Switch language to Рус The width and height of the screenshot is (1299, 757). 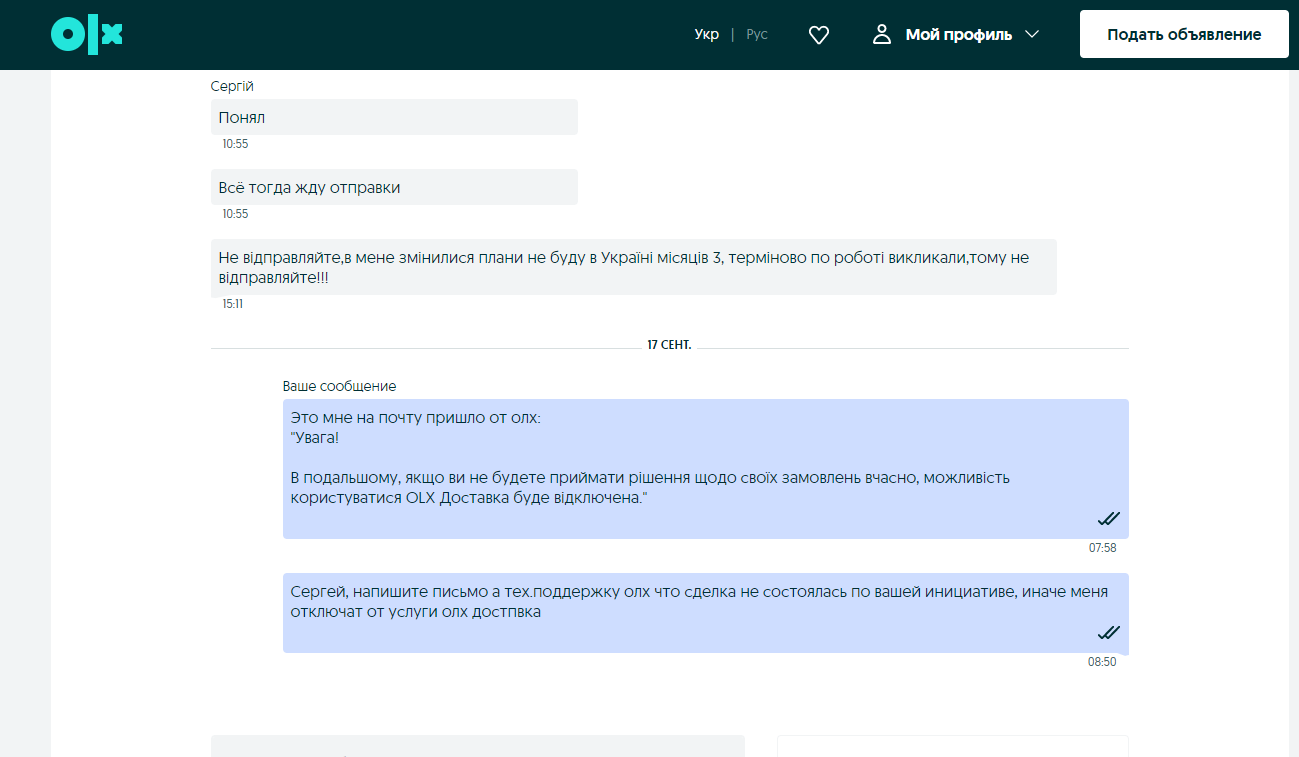pos(757,35)
